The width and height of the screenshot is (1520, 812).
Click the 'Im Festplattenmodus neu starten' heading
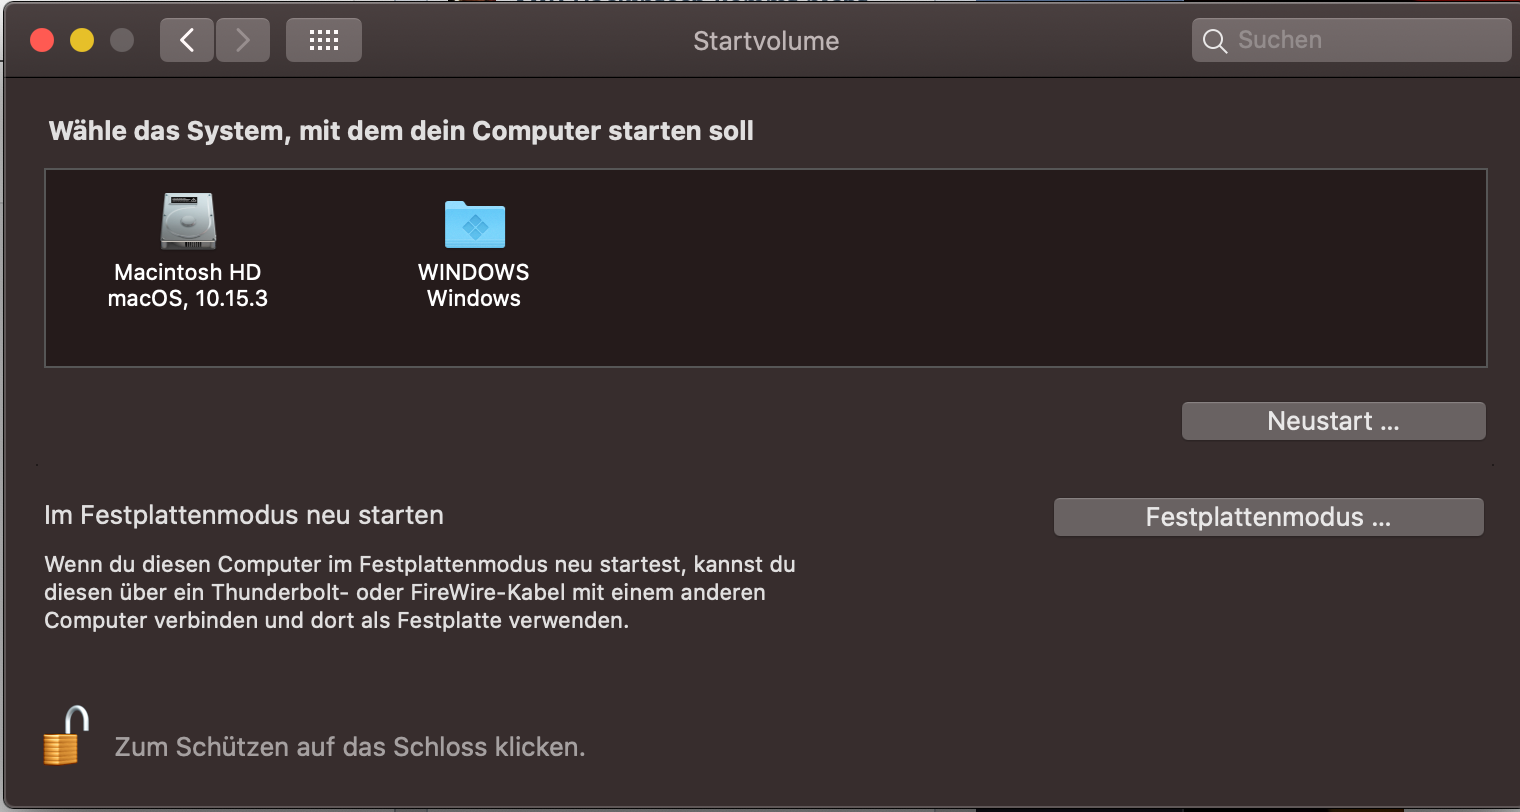pyautogui.click(x=244, y=515)
